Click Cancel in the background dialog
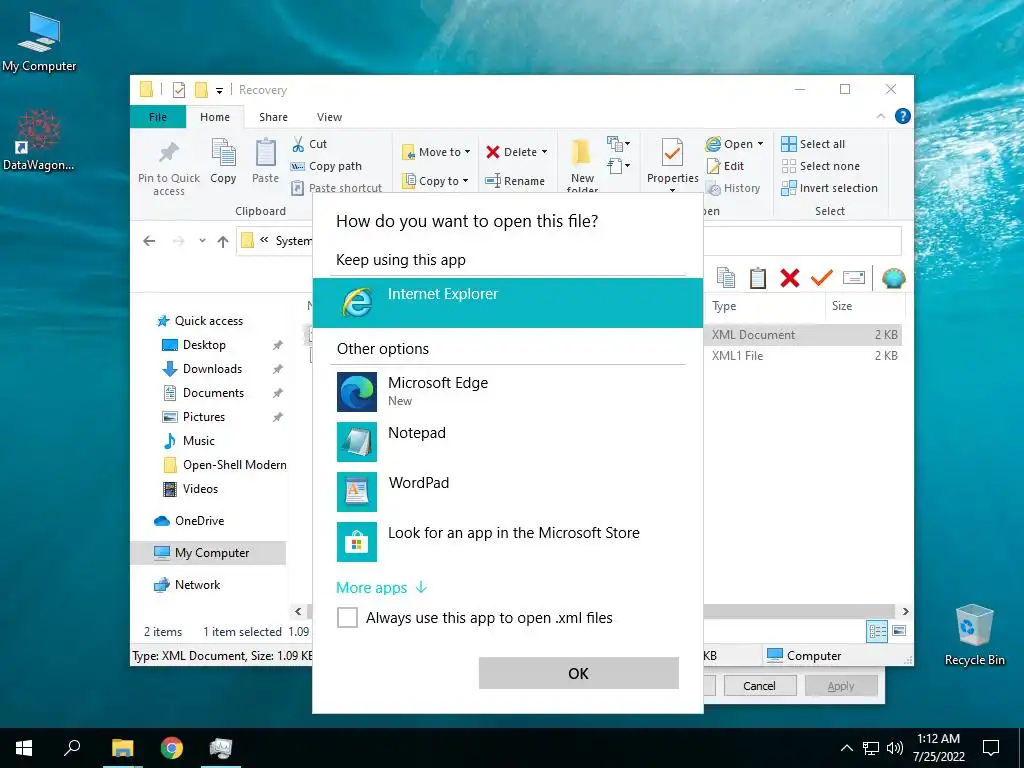The width and height of the screenshot is (1024, 768). point(759,686)
